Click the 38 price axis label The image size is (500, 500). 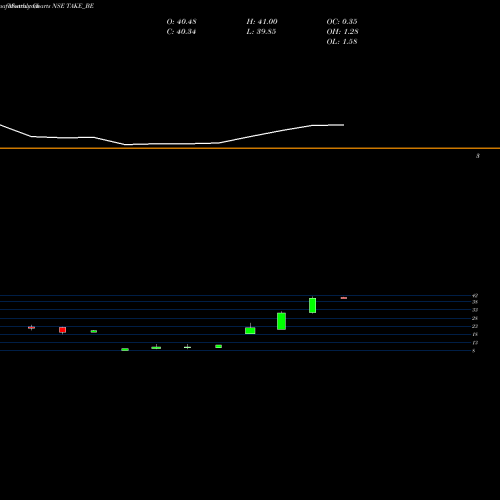click(475, 302)
